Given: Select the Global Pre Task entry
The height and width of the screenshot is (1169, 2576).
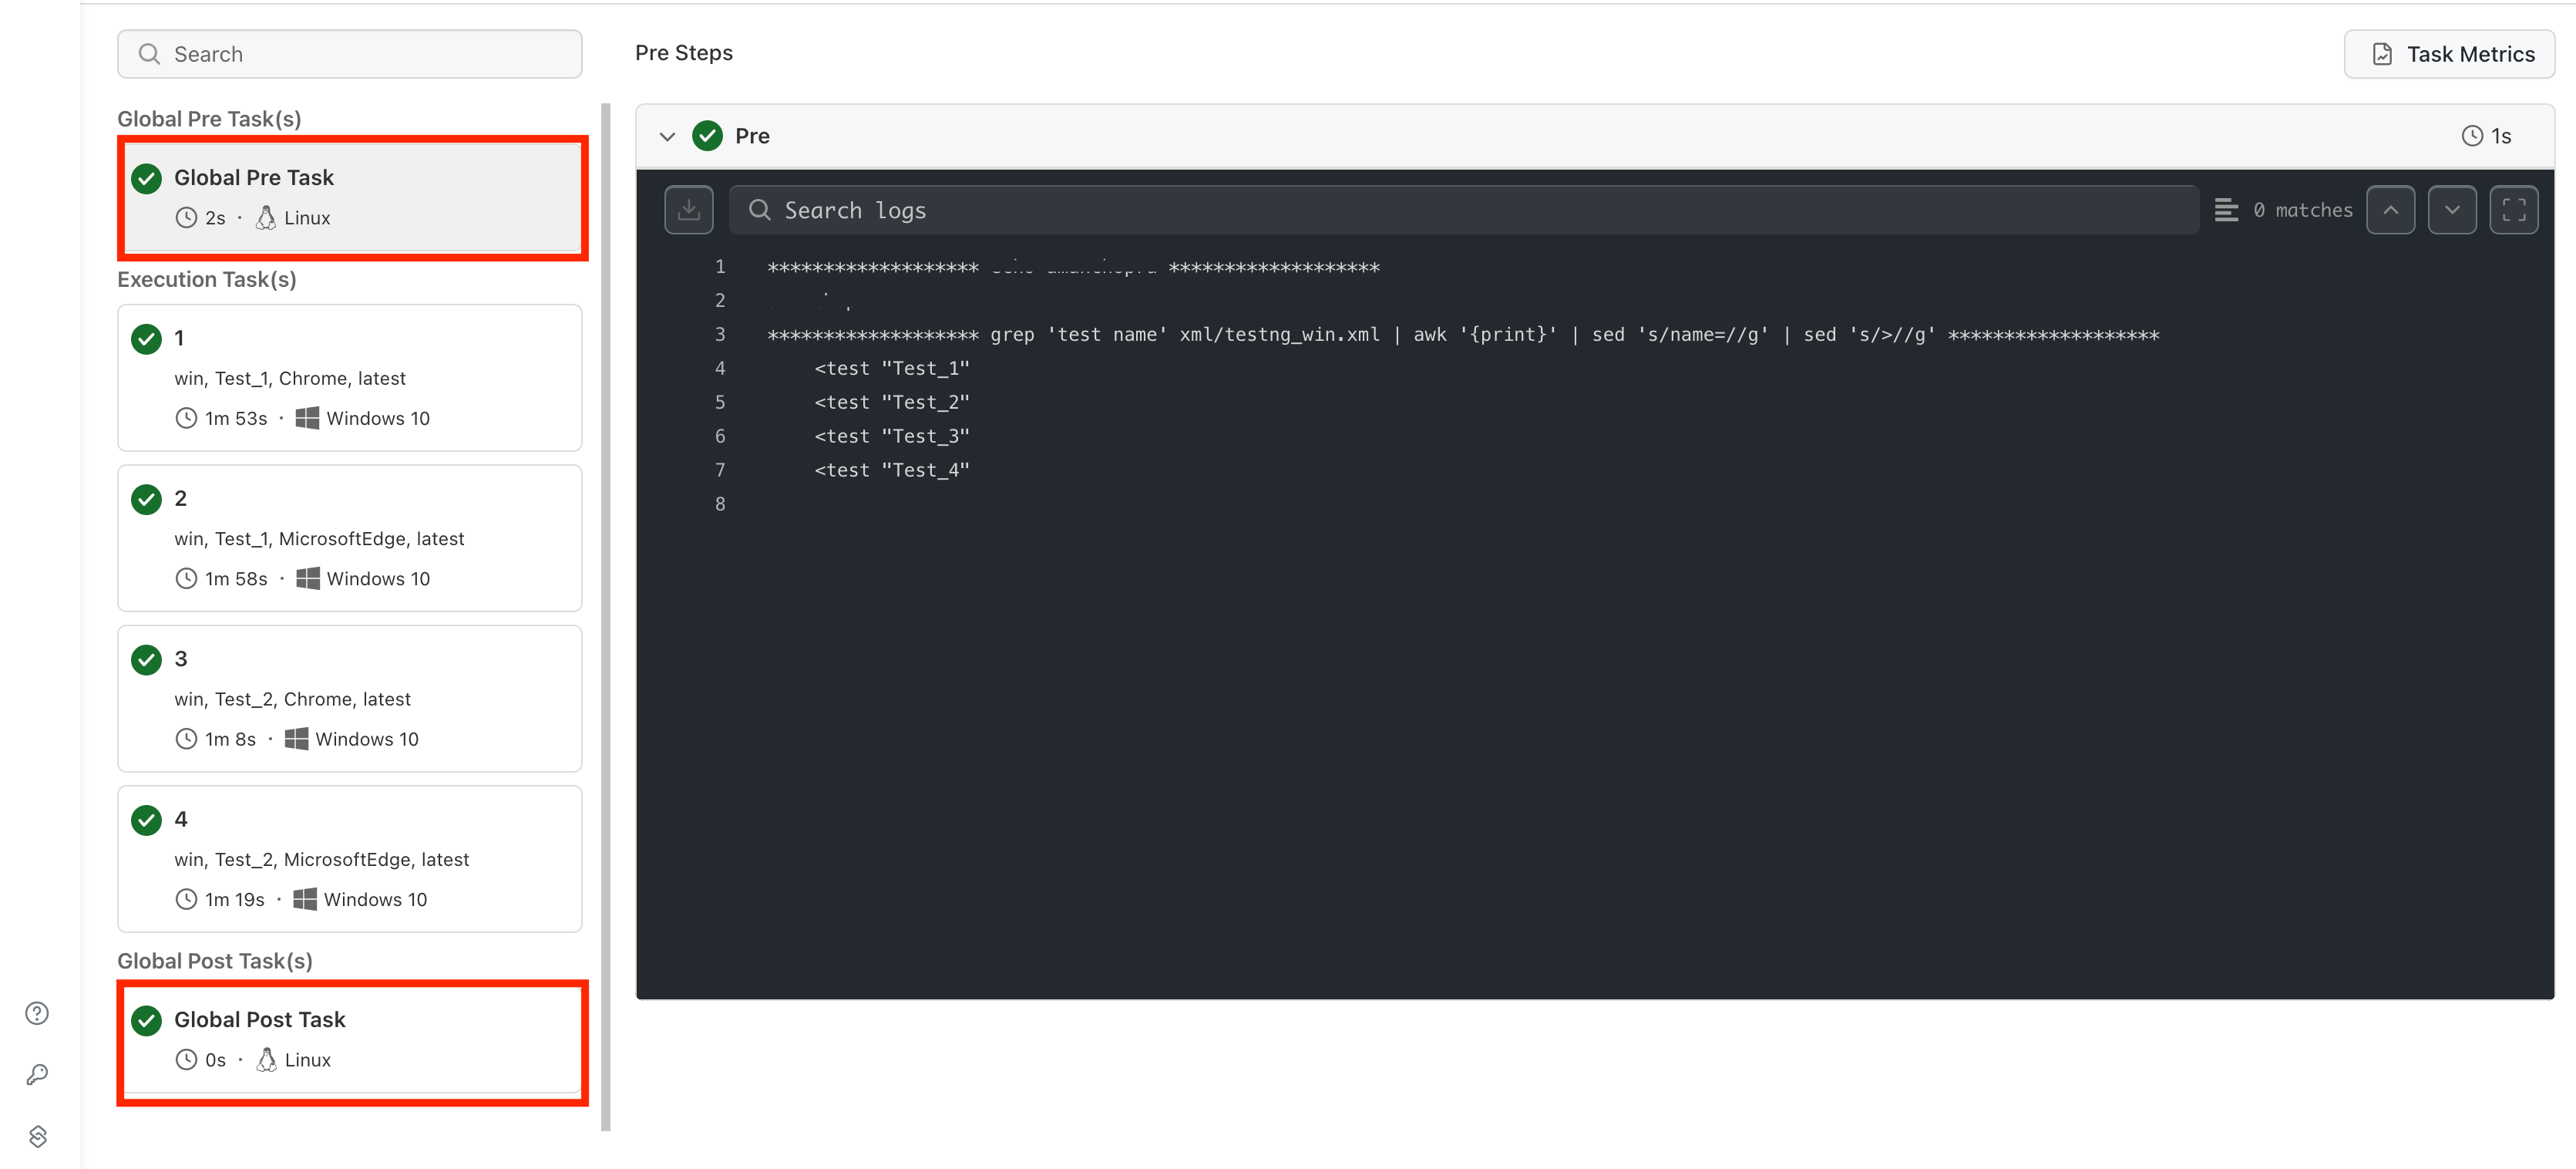Looking at the screenshot, I should pos(351,197).
